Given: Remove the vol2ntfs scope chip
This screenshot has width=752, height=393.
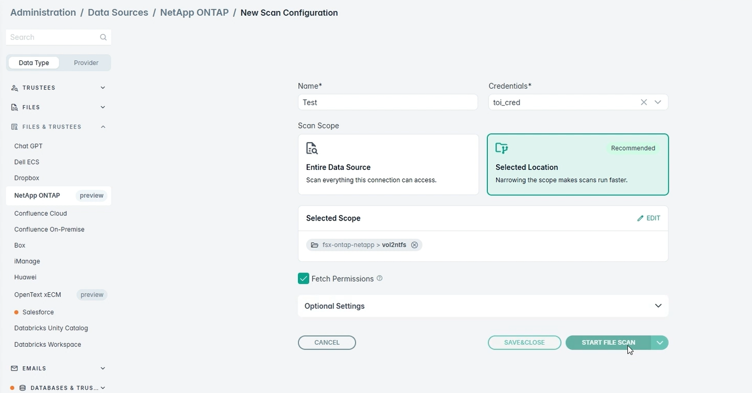Looking at the screenshot, I should pos(414,245).
